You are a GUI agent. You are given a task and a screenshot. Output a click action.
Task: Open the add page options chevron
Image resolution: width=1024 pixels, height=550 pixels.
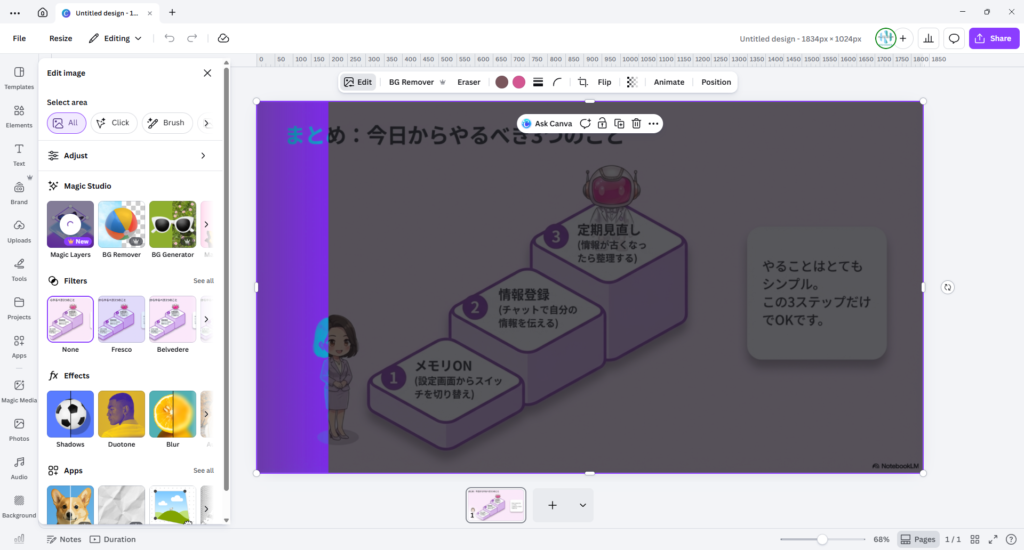[x=582, y=505]
